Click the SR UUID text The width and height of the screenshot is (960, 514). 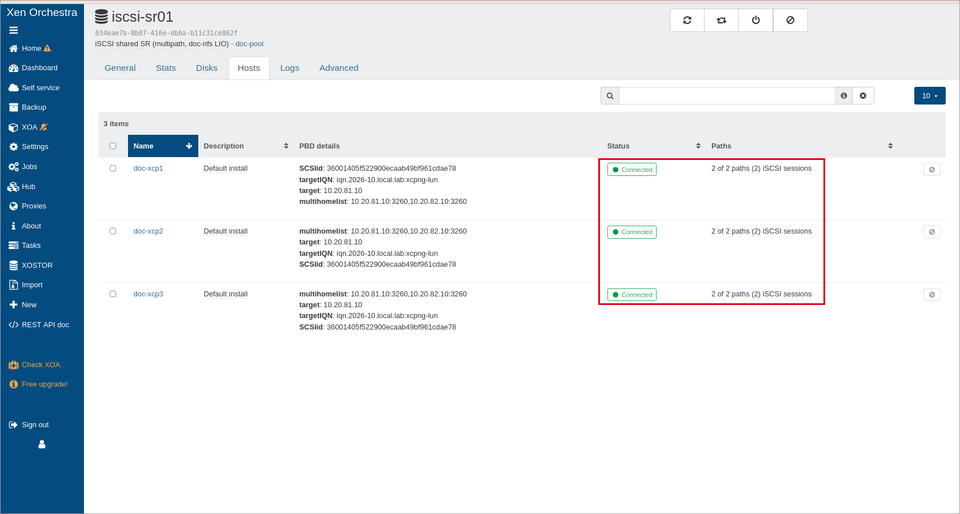click(x=167, y=33)
